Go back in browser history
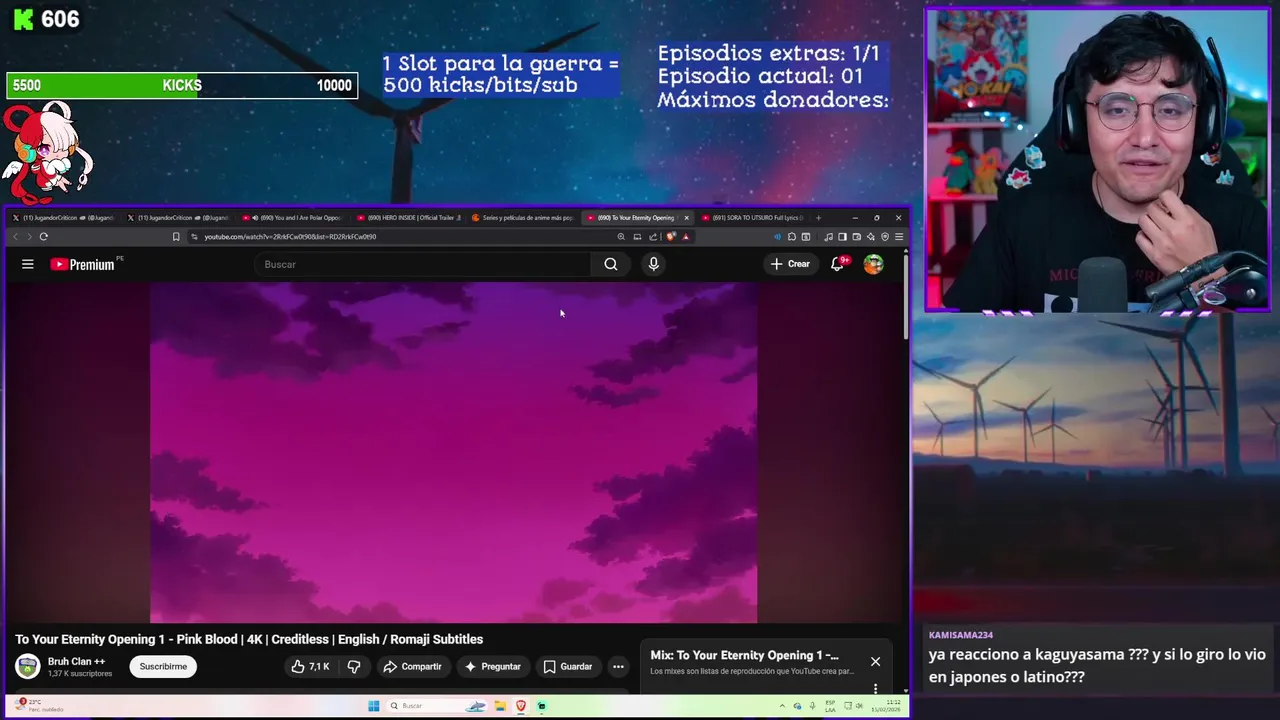The image size is (1280, 720). [15, 237]
